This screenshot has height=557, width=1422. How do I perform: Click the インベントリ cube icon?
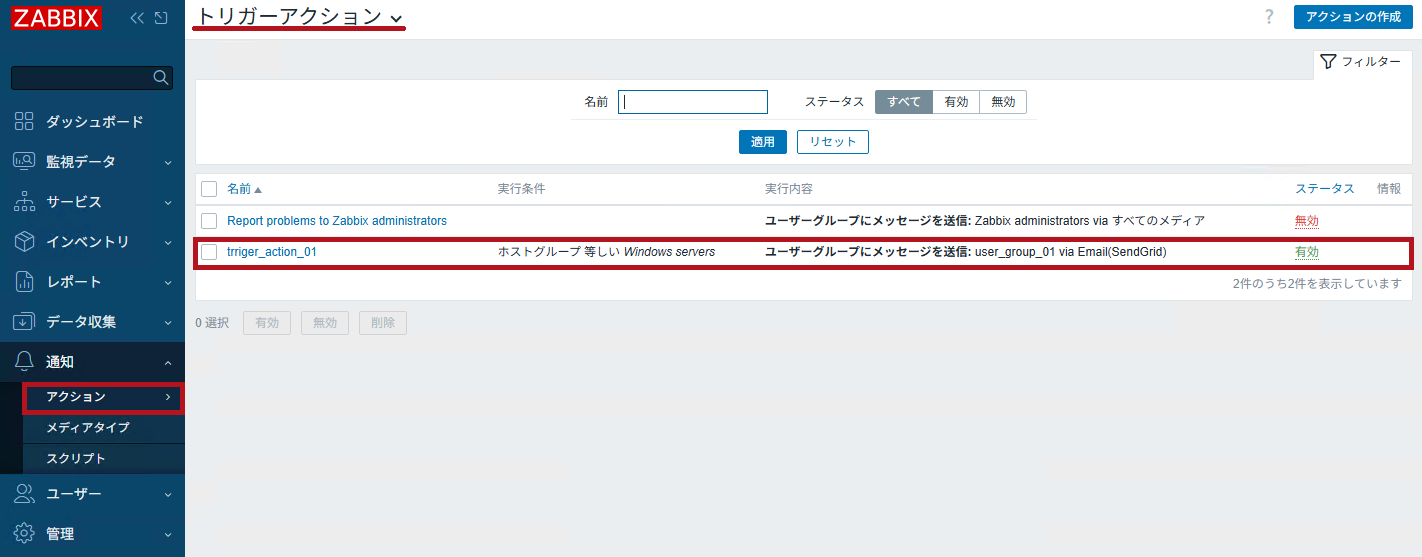pyautogui.click(x=25, y=241)
